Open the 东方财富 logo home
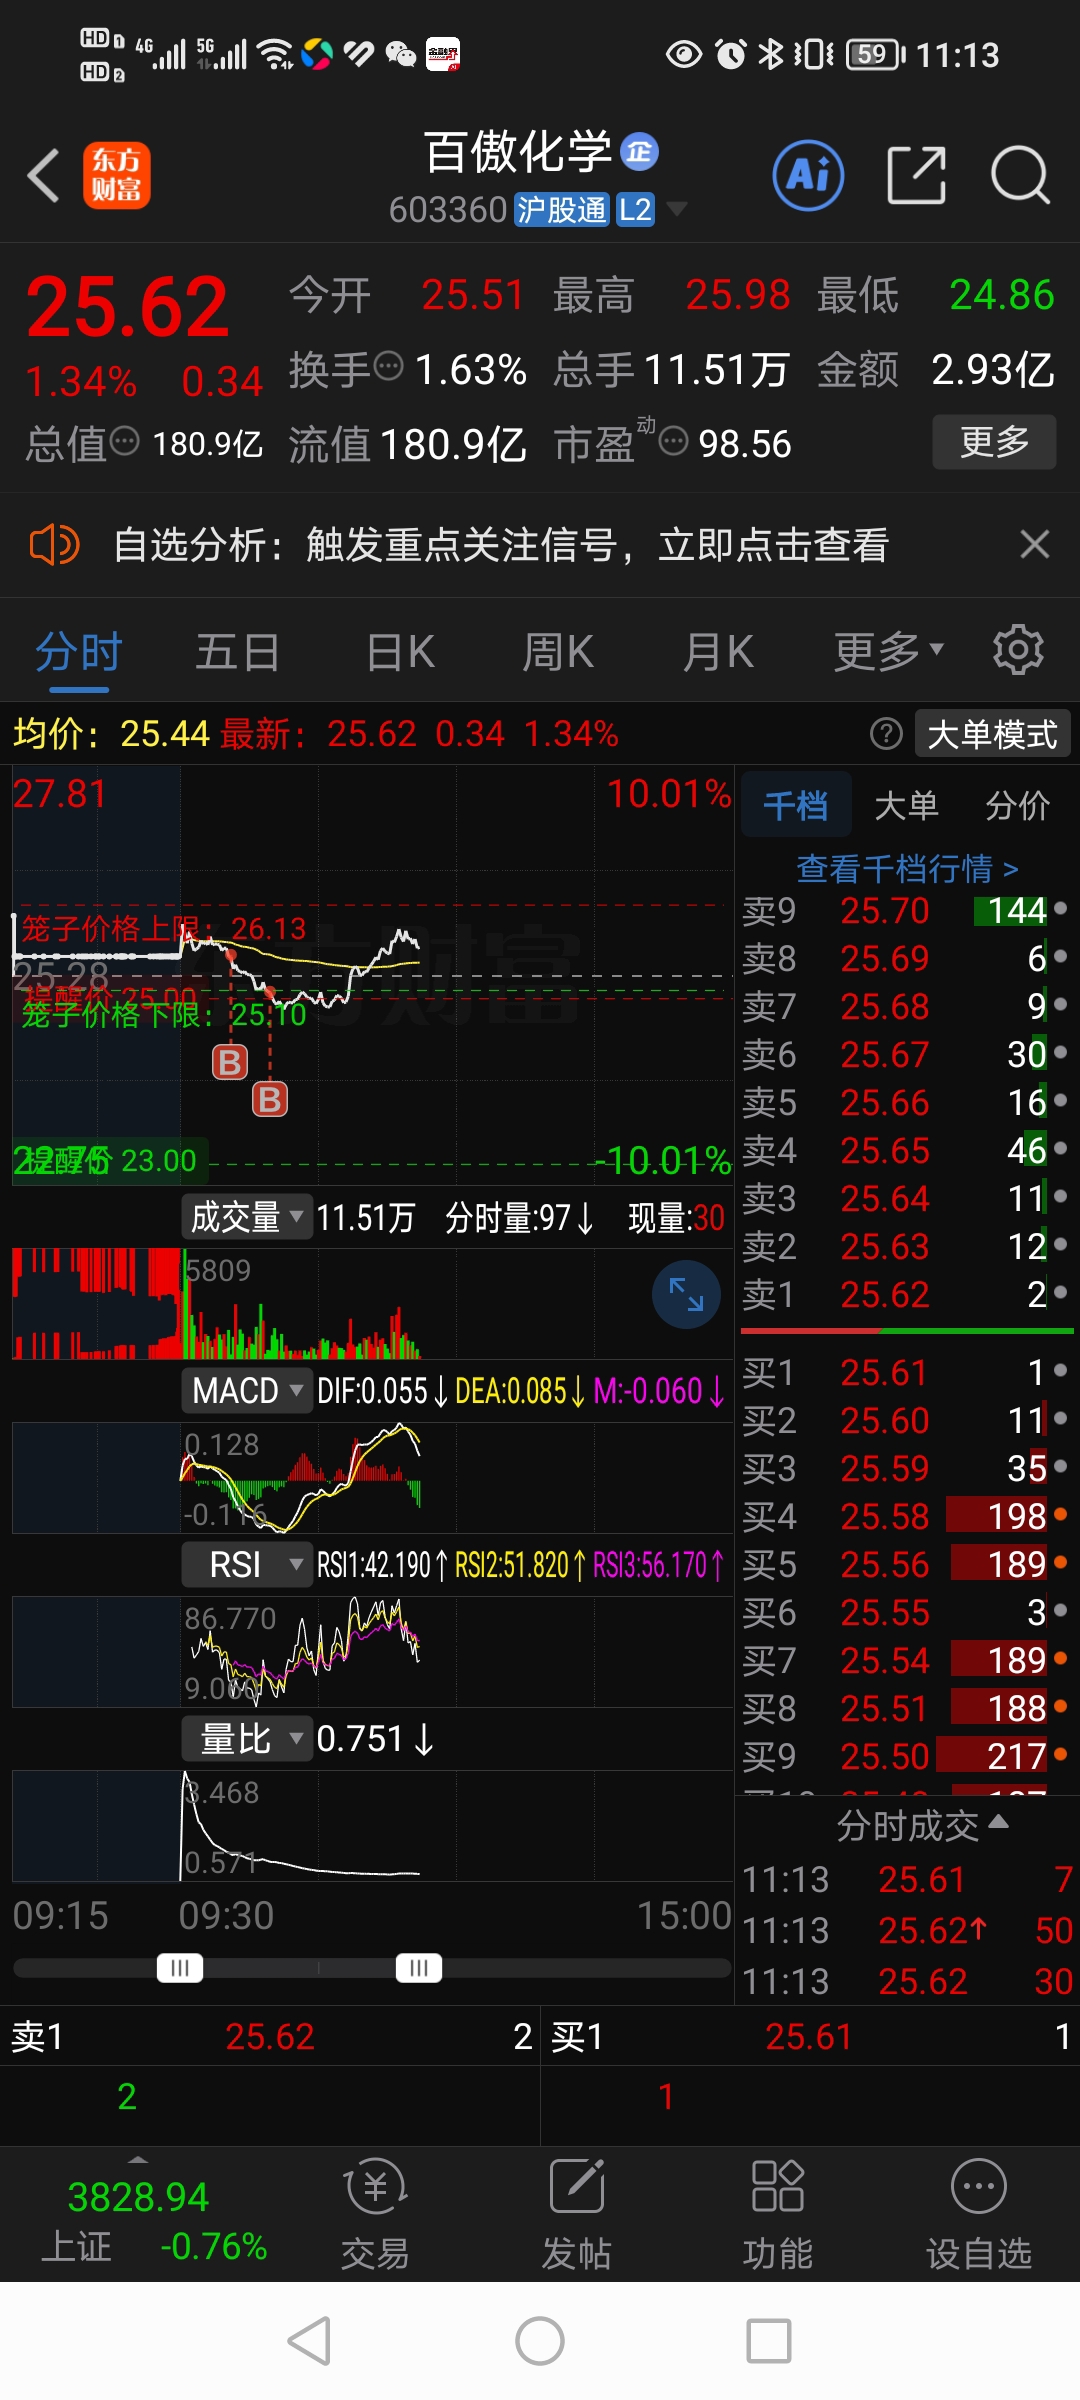Screen dimensions: 1080x2400 [116, 175]
